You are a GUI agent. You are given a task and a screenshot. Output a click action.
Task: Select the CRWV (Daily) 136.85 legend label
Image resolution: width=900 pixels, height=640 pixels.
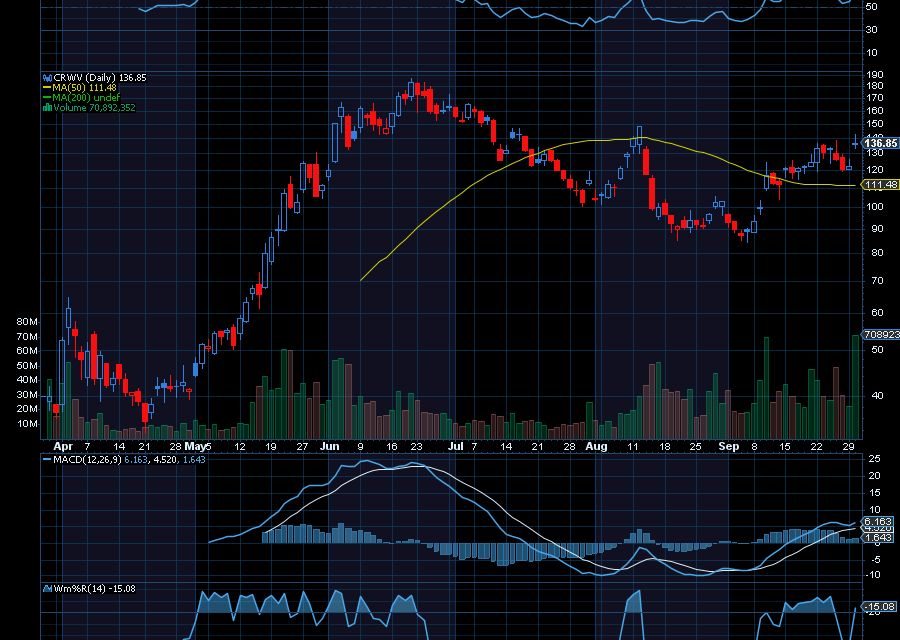point(99,77)
